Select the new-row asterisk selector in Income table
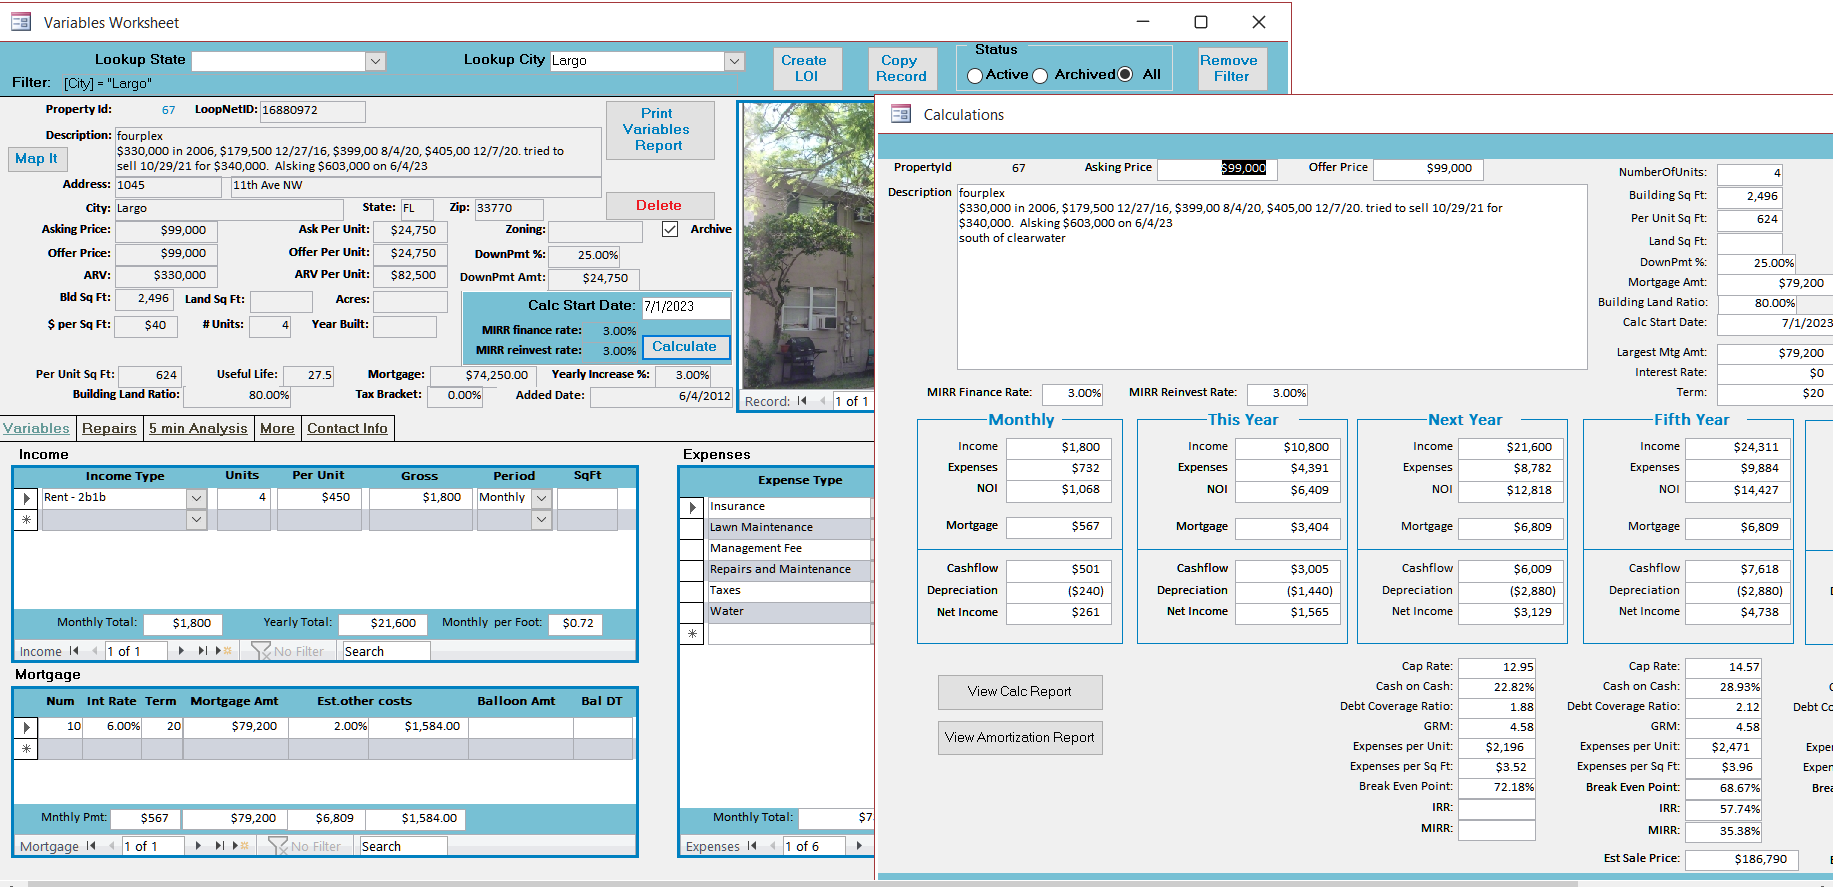The image size is (1833, 887). 26,520
